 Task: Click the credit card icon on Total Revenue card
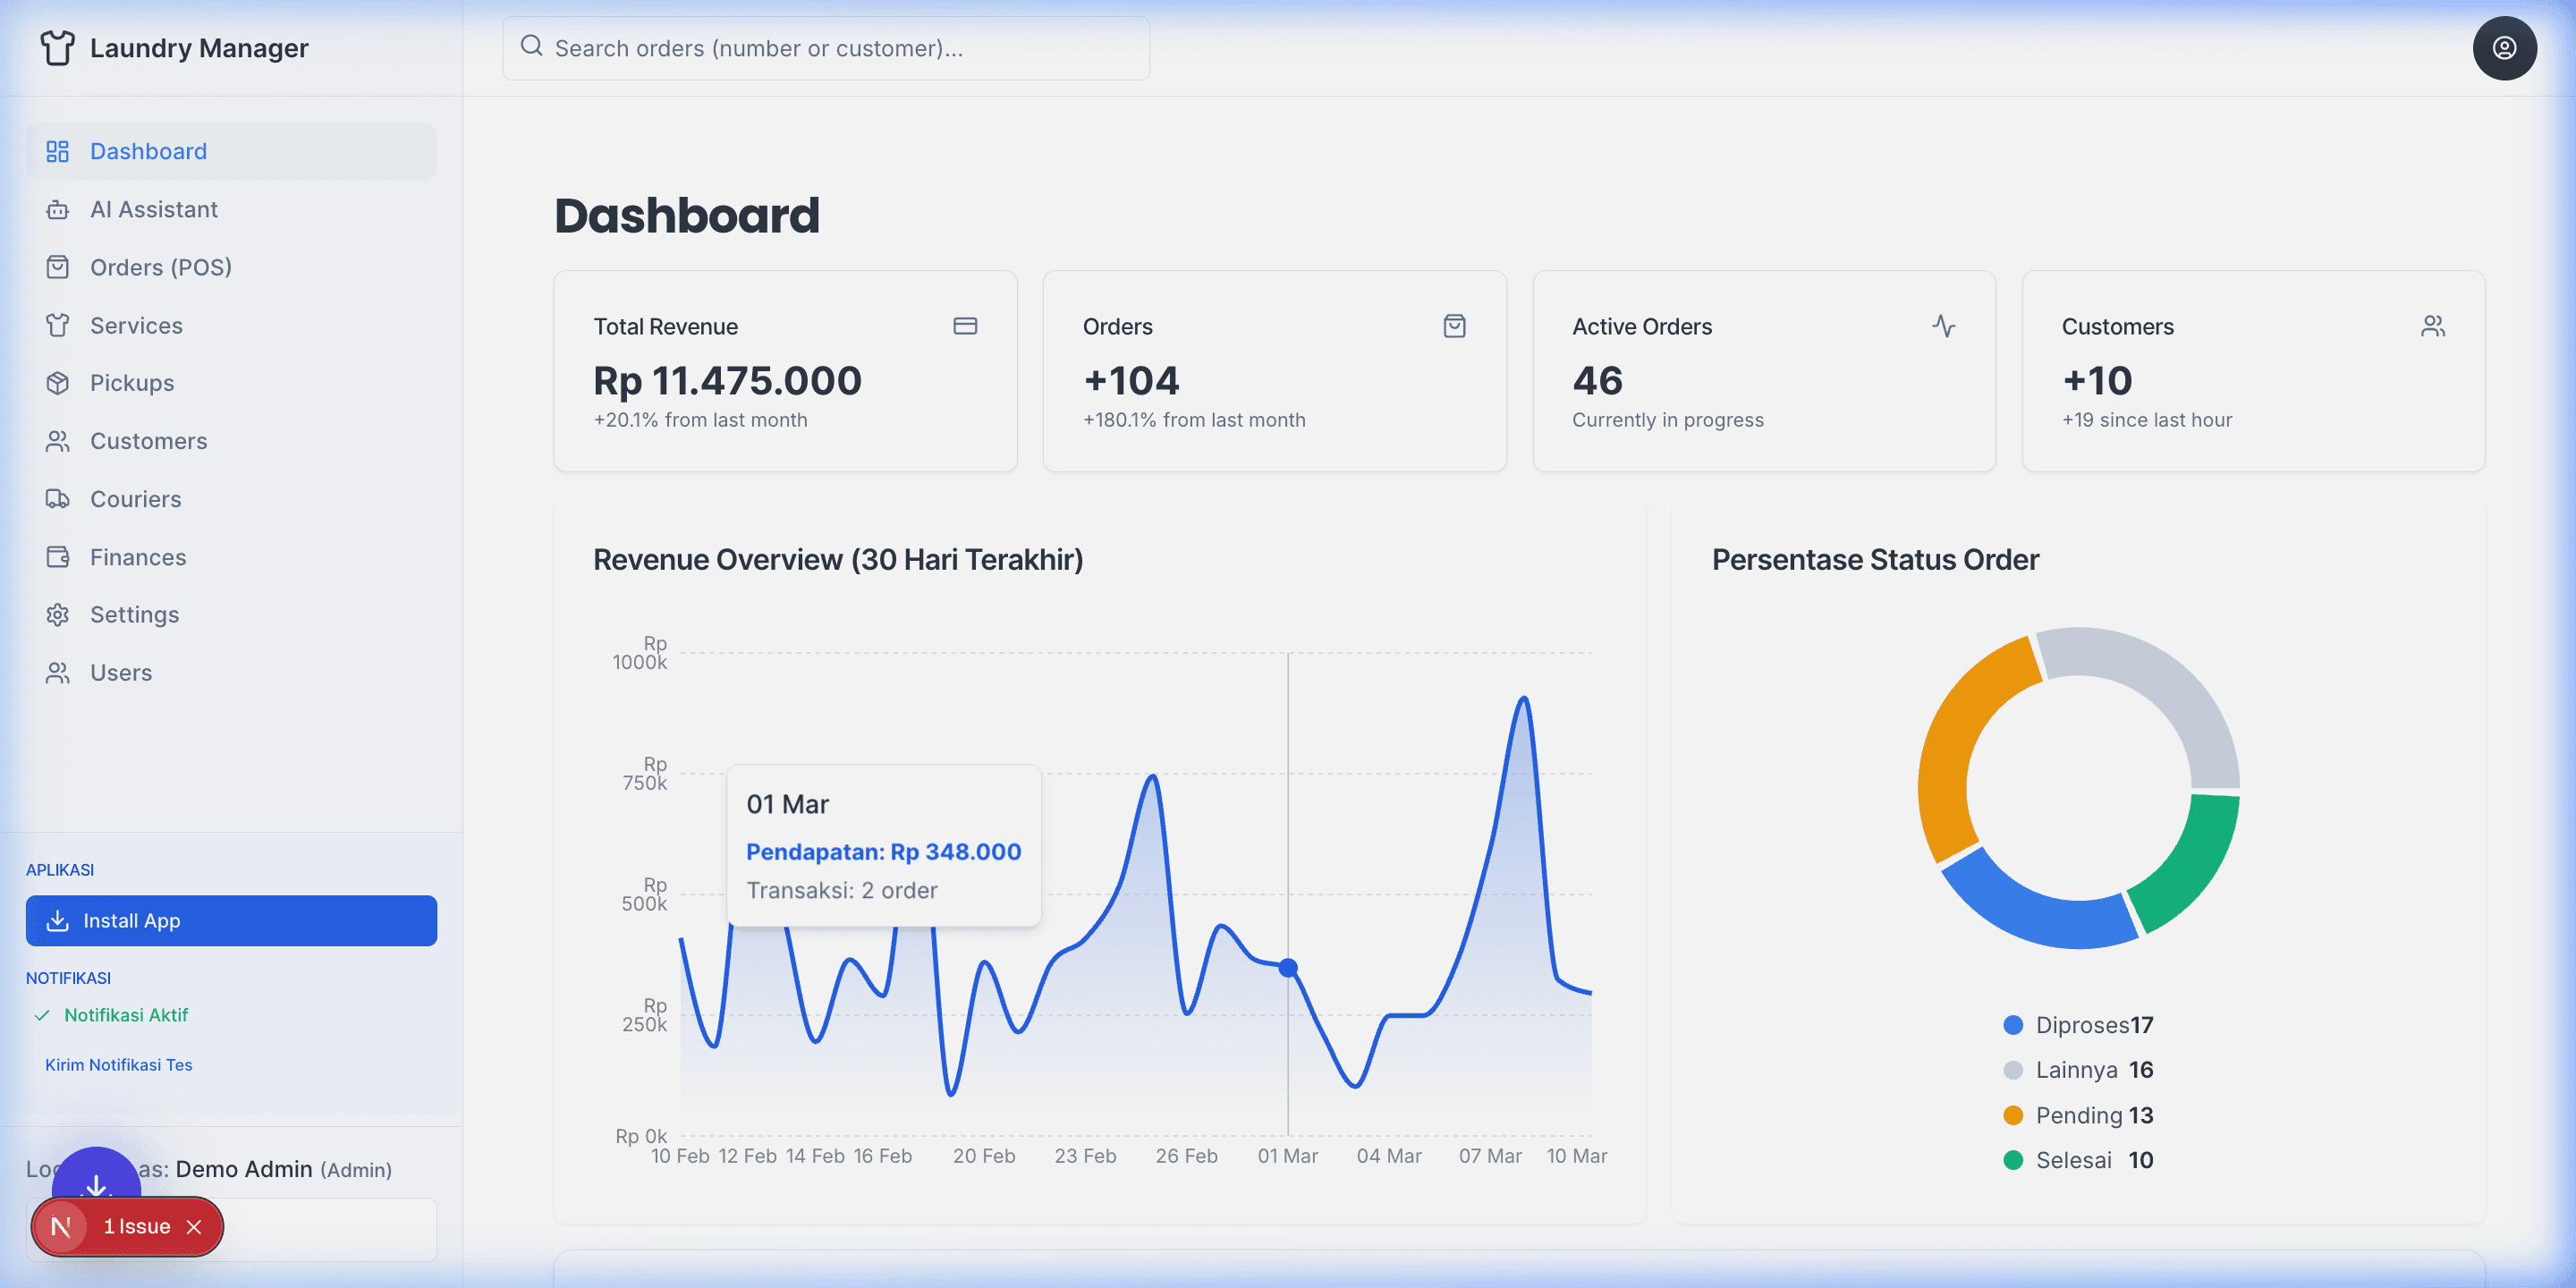pyautogui.click(x=965, y=325)
